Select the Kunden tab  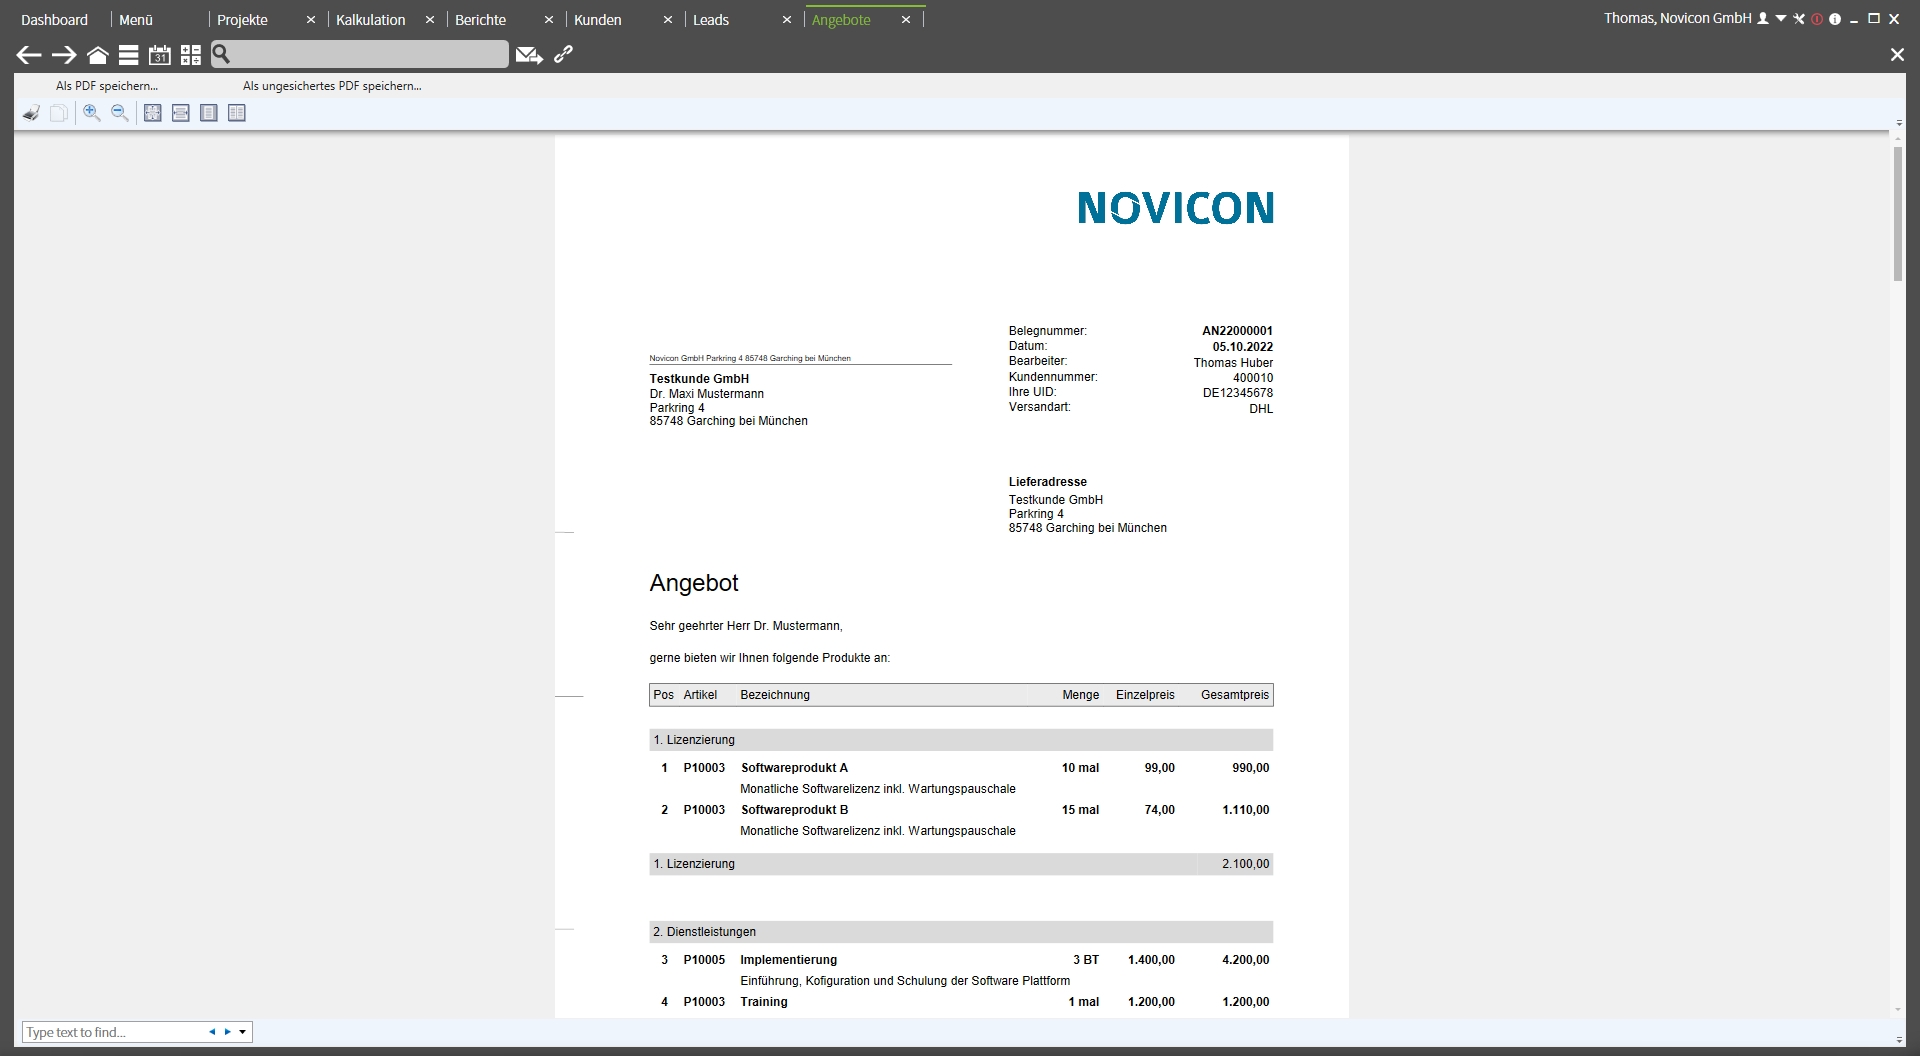pyautogui.click(x=598, y=20)
